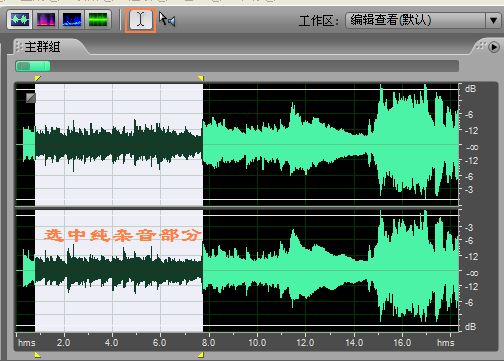Viewport: 504px width, 361px height.
Task: Click the green zoom navigation bar handle
Action: click(33, 66)
